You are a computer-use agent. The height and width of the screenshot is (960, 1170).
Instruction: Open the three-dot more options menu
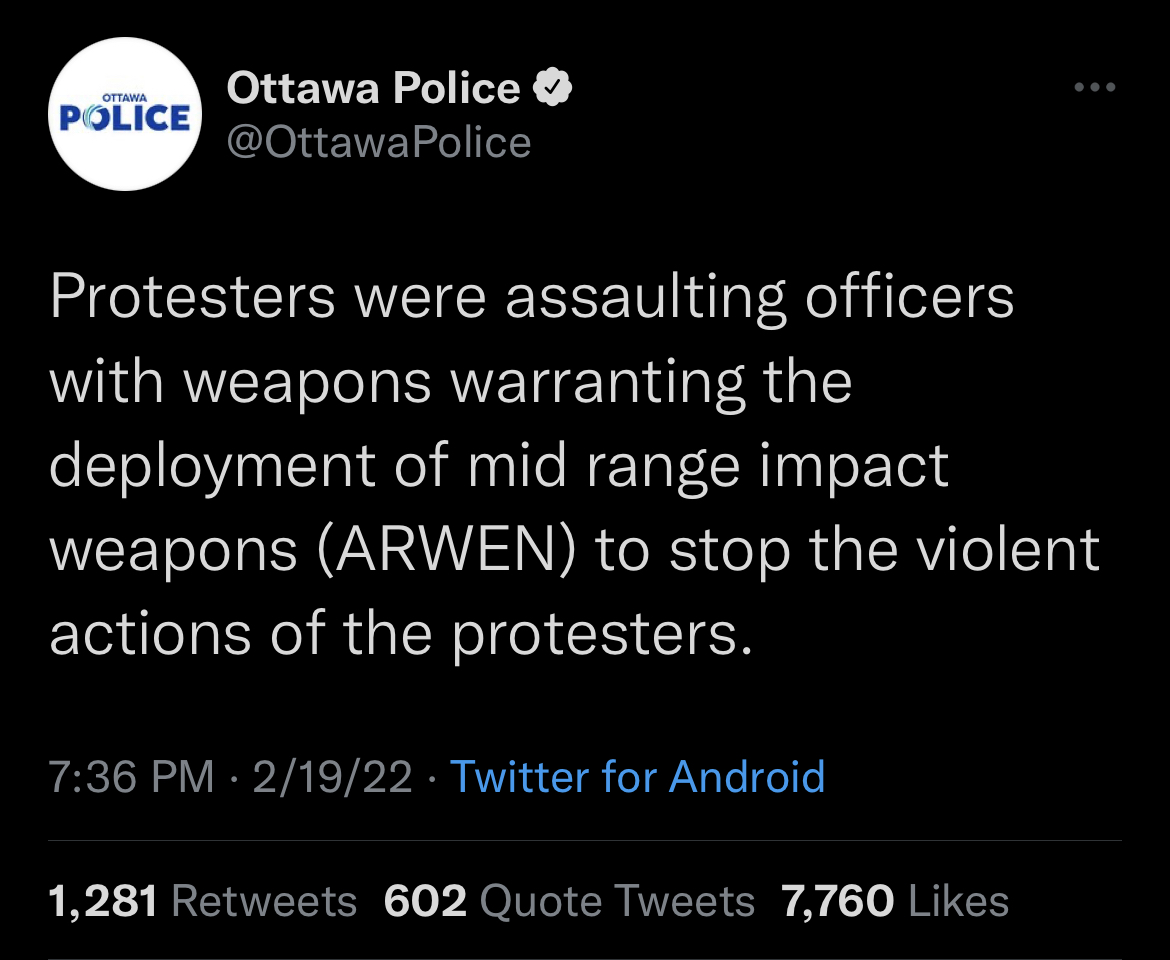pyautogui.click(x=1095, y=87)
